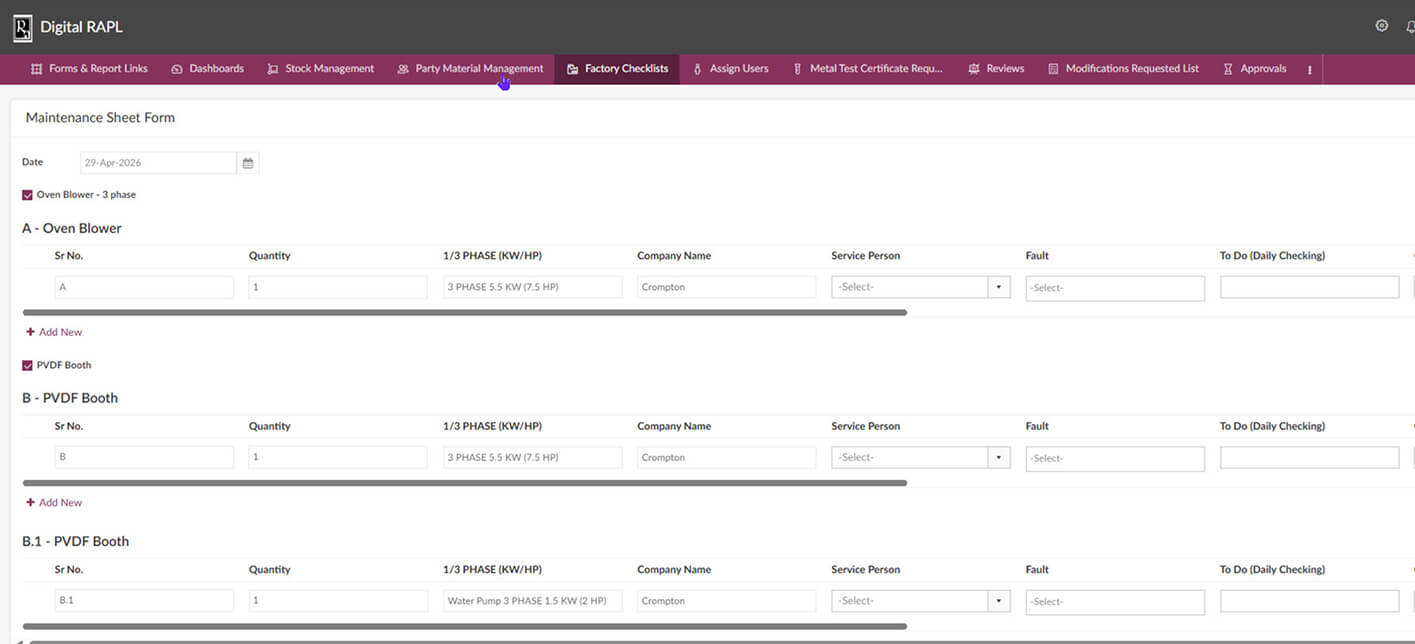Click Quantity field in row B
This screenshot has width=1415, height=644.
pos(338,457)
